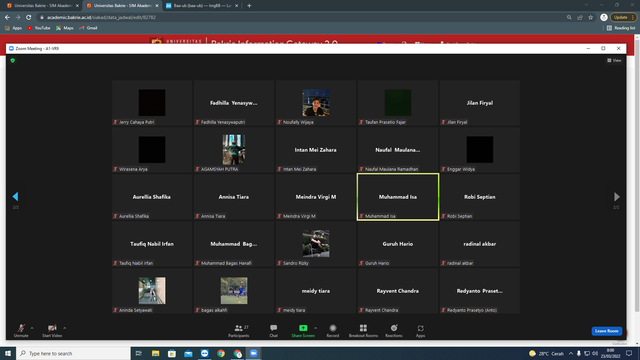Open Task View on taskbar

139,353
